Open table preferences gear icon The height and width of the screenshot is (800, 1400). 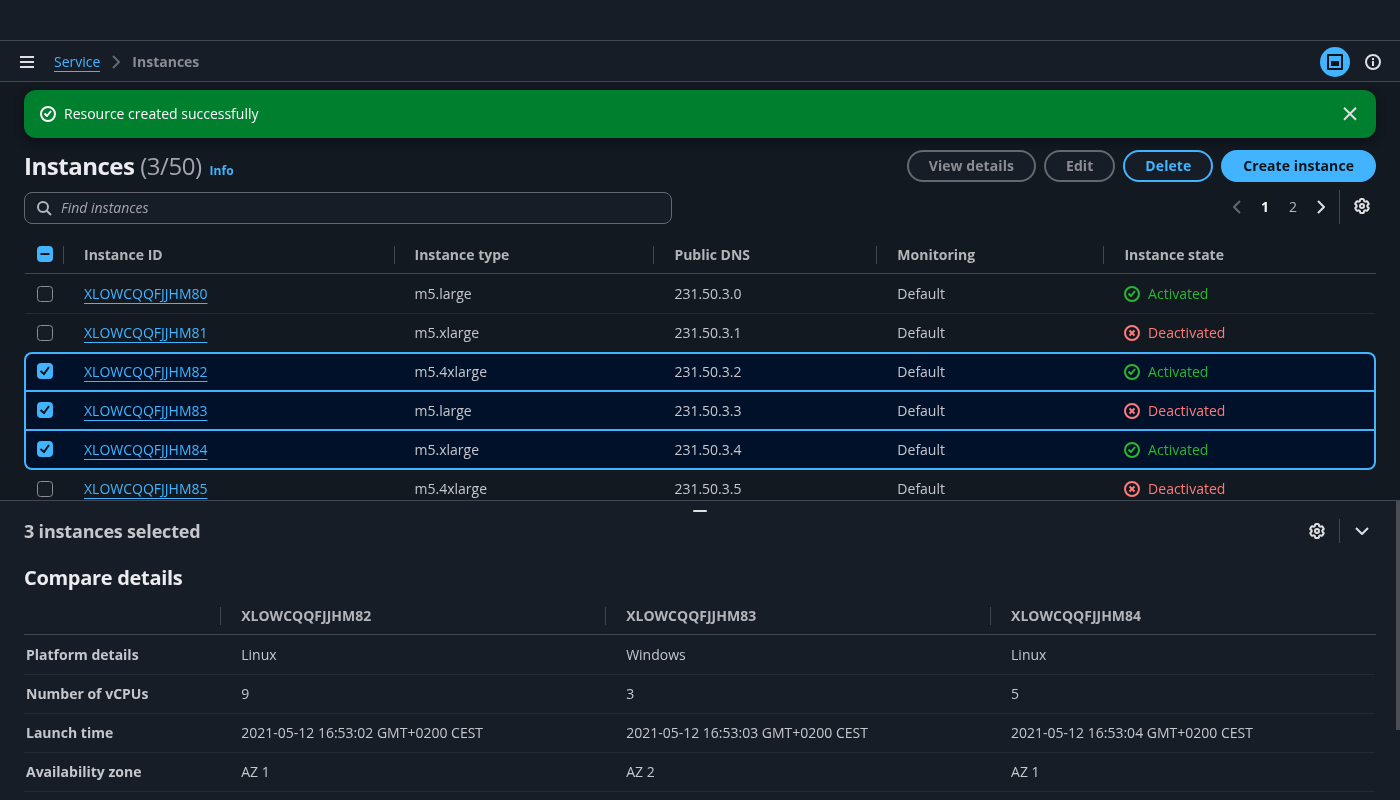click(1361, 206)
